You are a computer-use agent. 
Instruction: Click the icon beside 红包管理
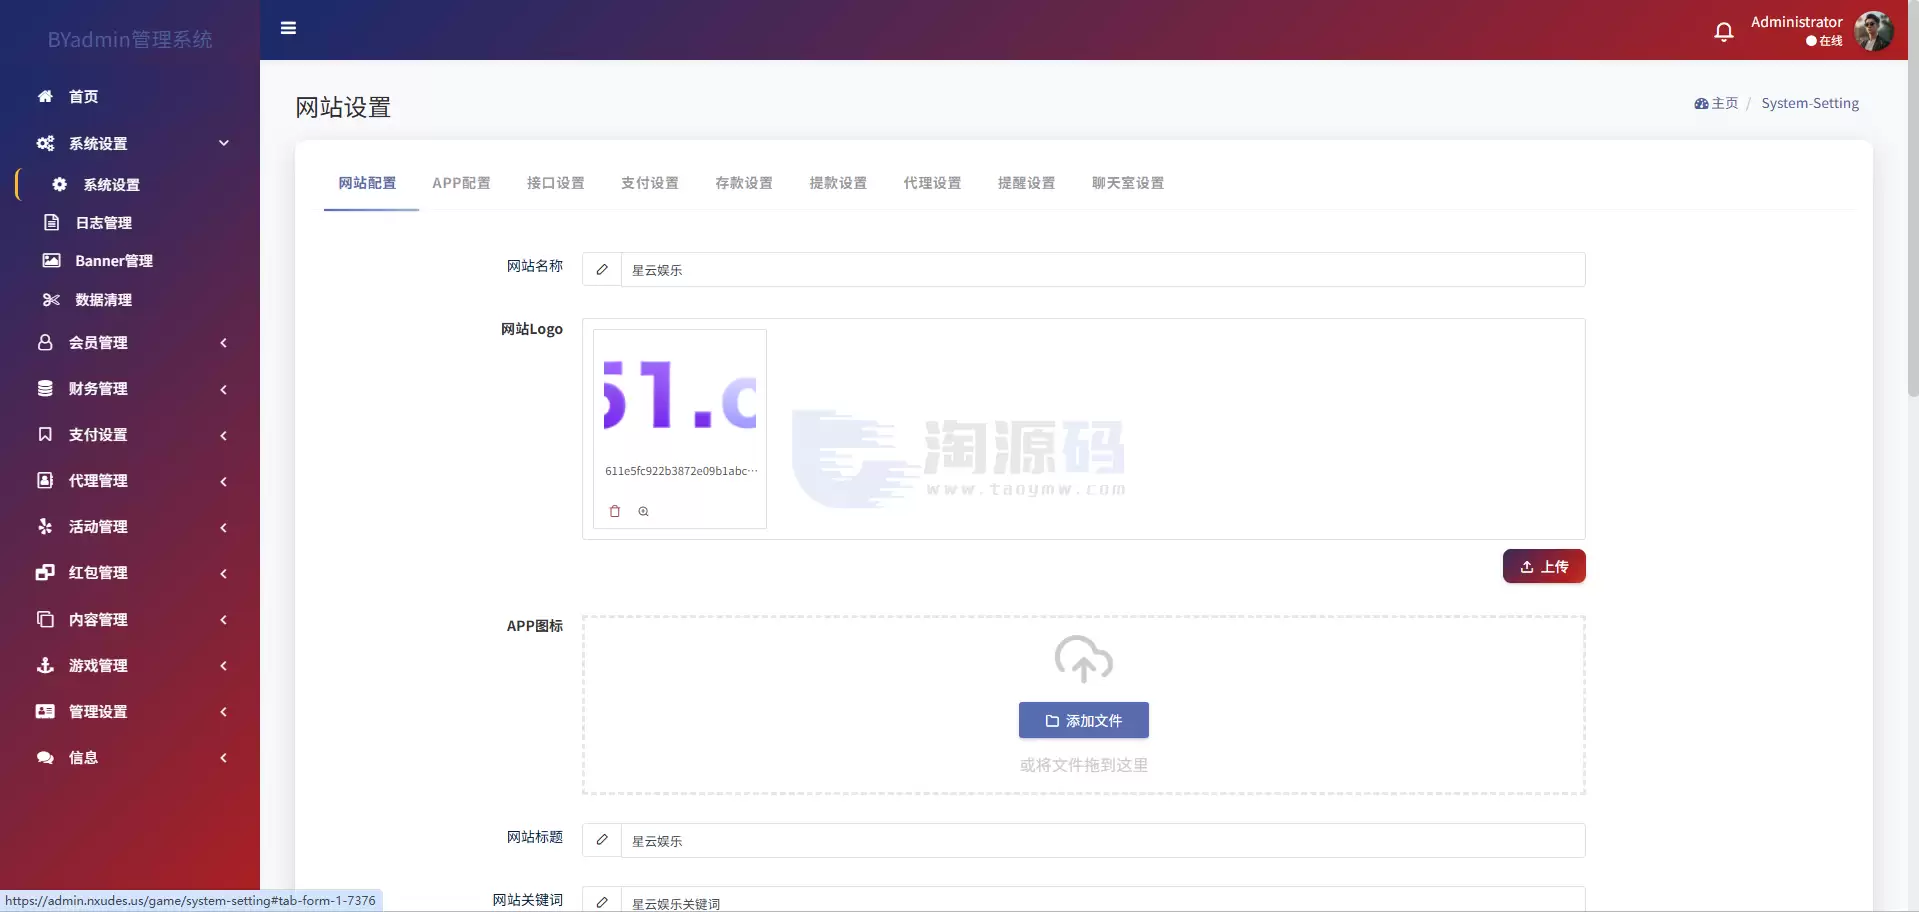45,572
